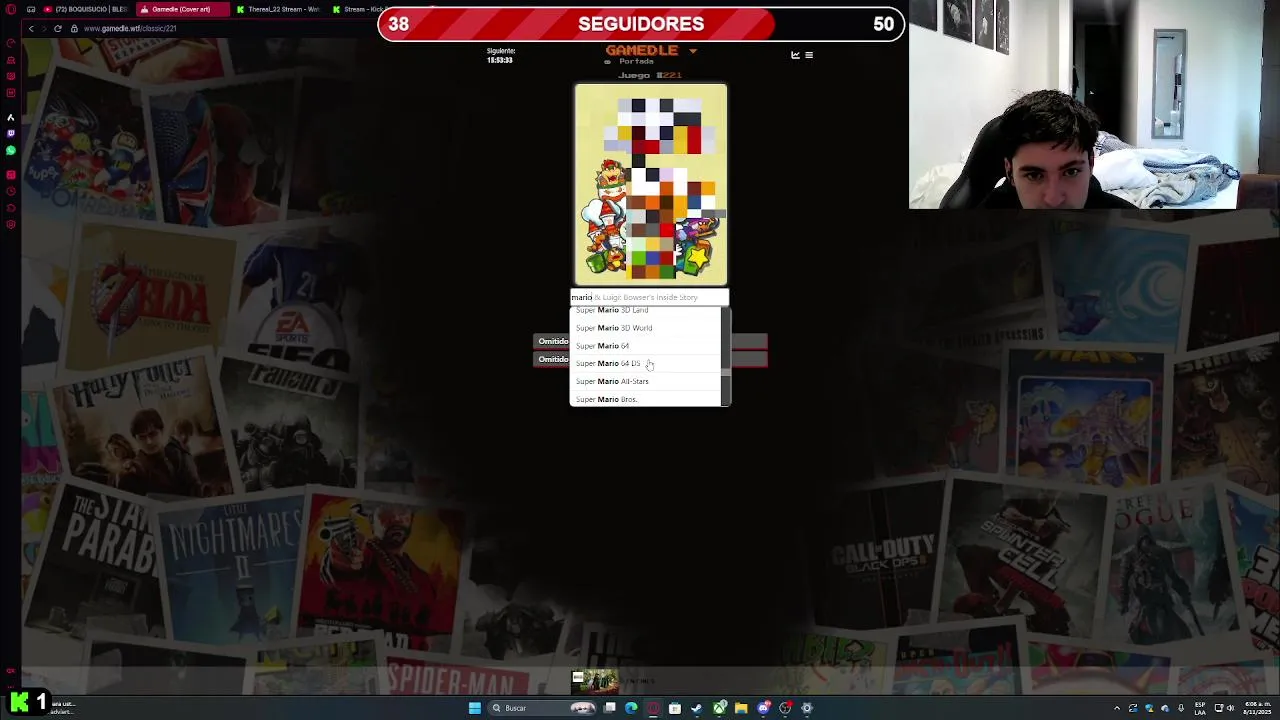Expand the GAMEDLE mode dropdown arrow
The width and height of the screenshot is (1280, 720).
[x=692, y=51]
